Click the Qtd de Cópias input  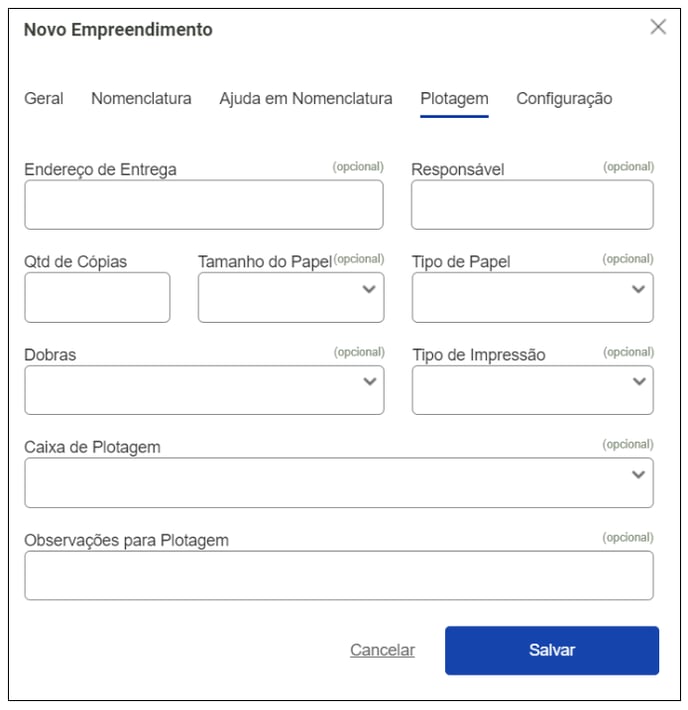pos(97,298)
